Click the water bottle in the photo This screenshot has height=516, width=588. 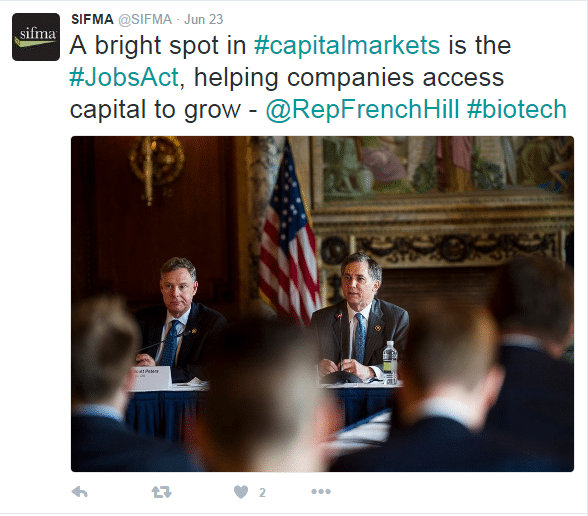[x=390, y=362]
